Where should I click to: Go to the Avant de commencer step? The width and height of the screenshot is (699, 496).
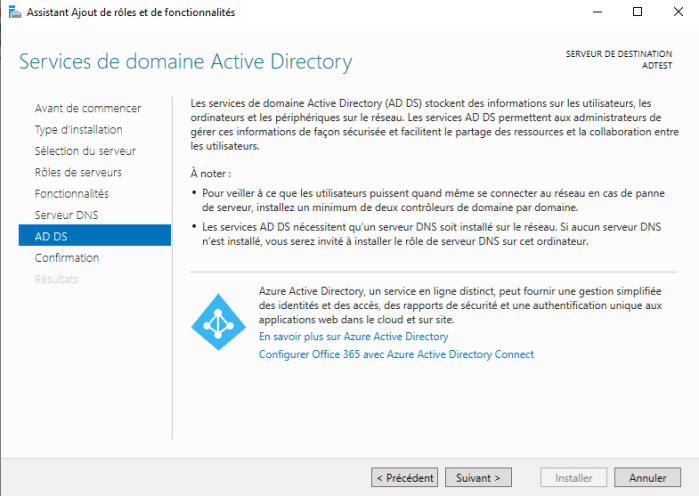[x=88, y=108]
